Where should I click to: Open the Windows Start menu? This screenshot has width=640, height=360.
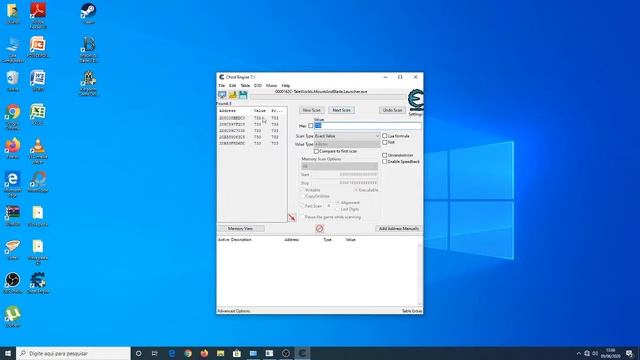click(x=8, y=353)
